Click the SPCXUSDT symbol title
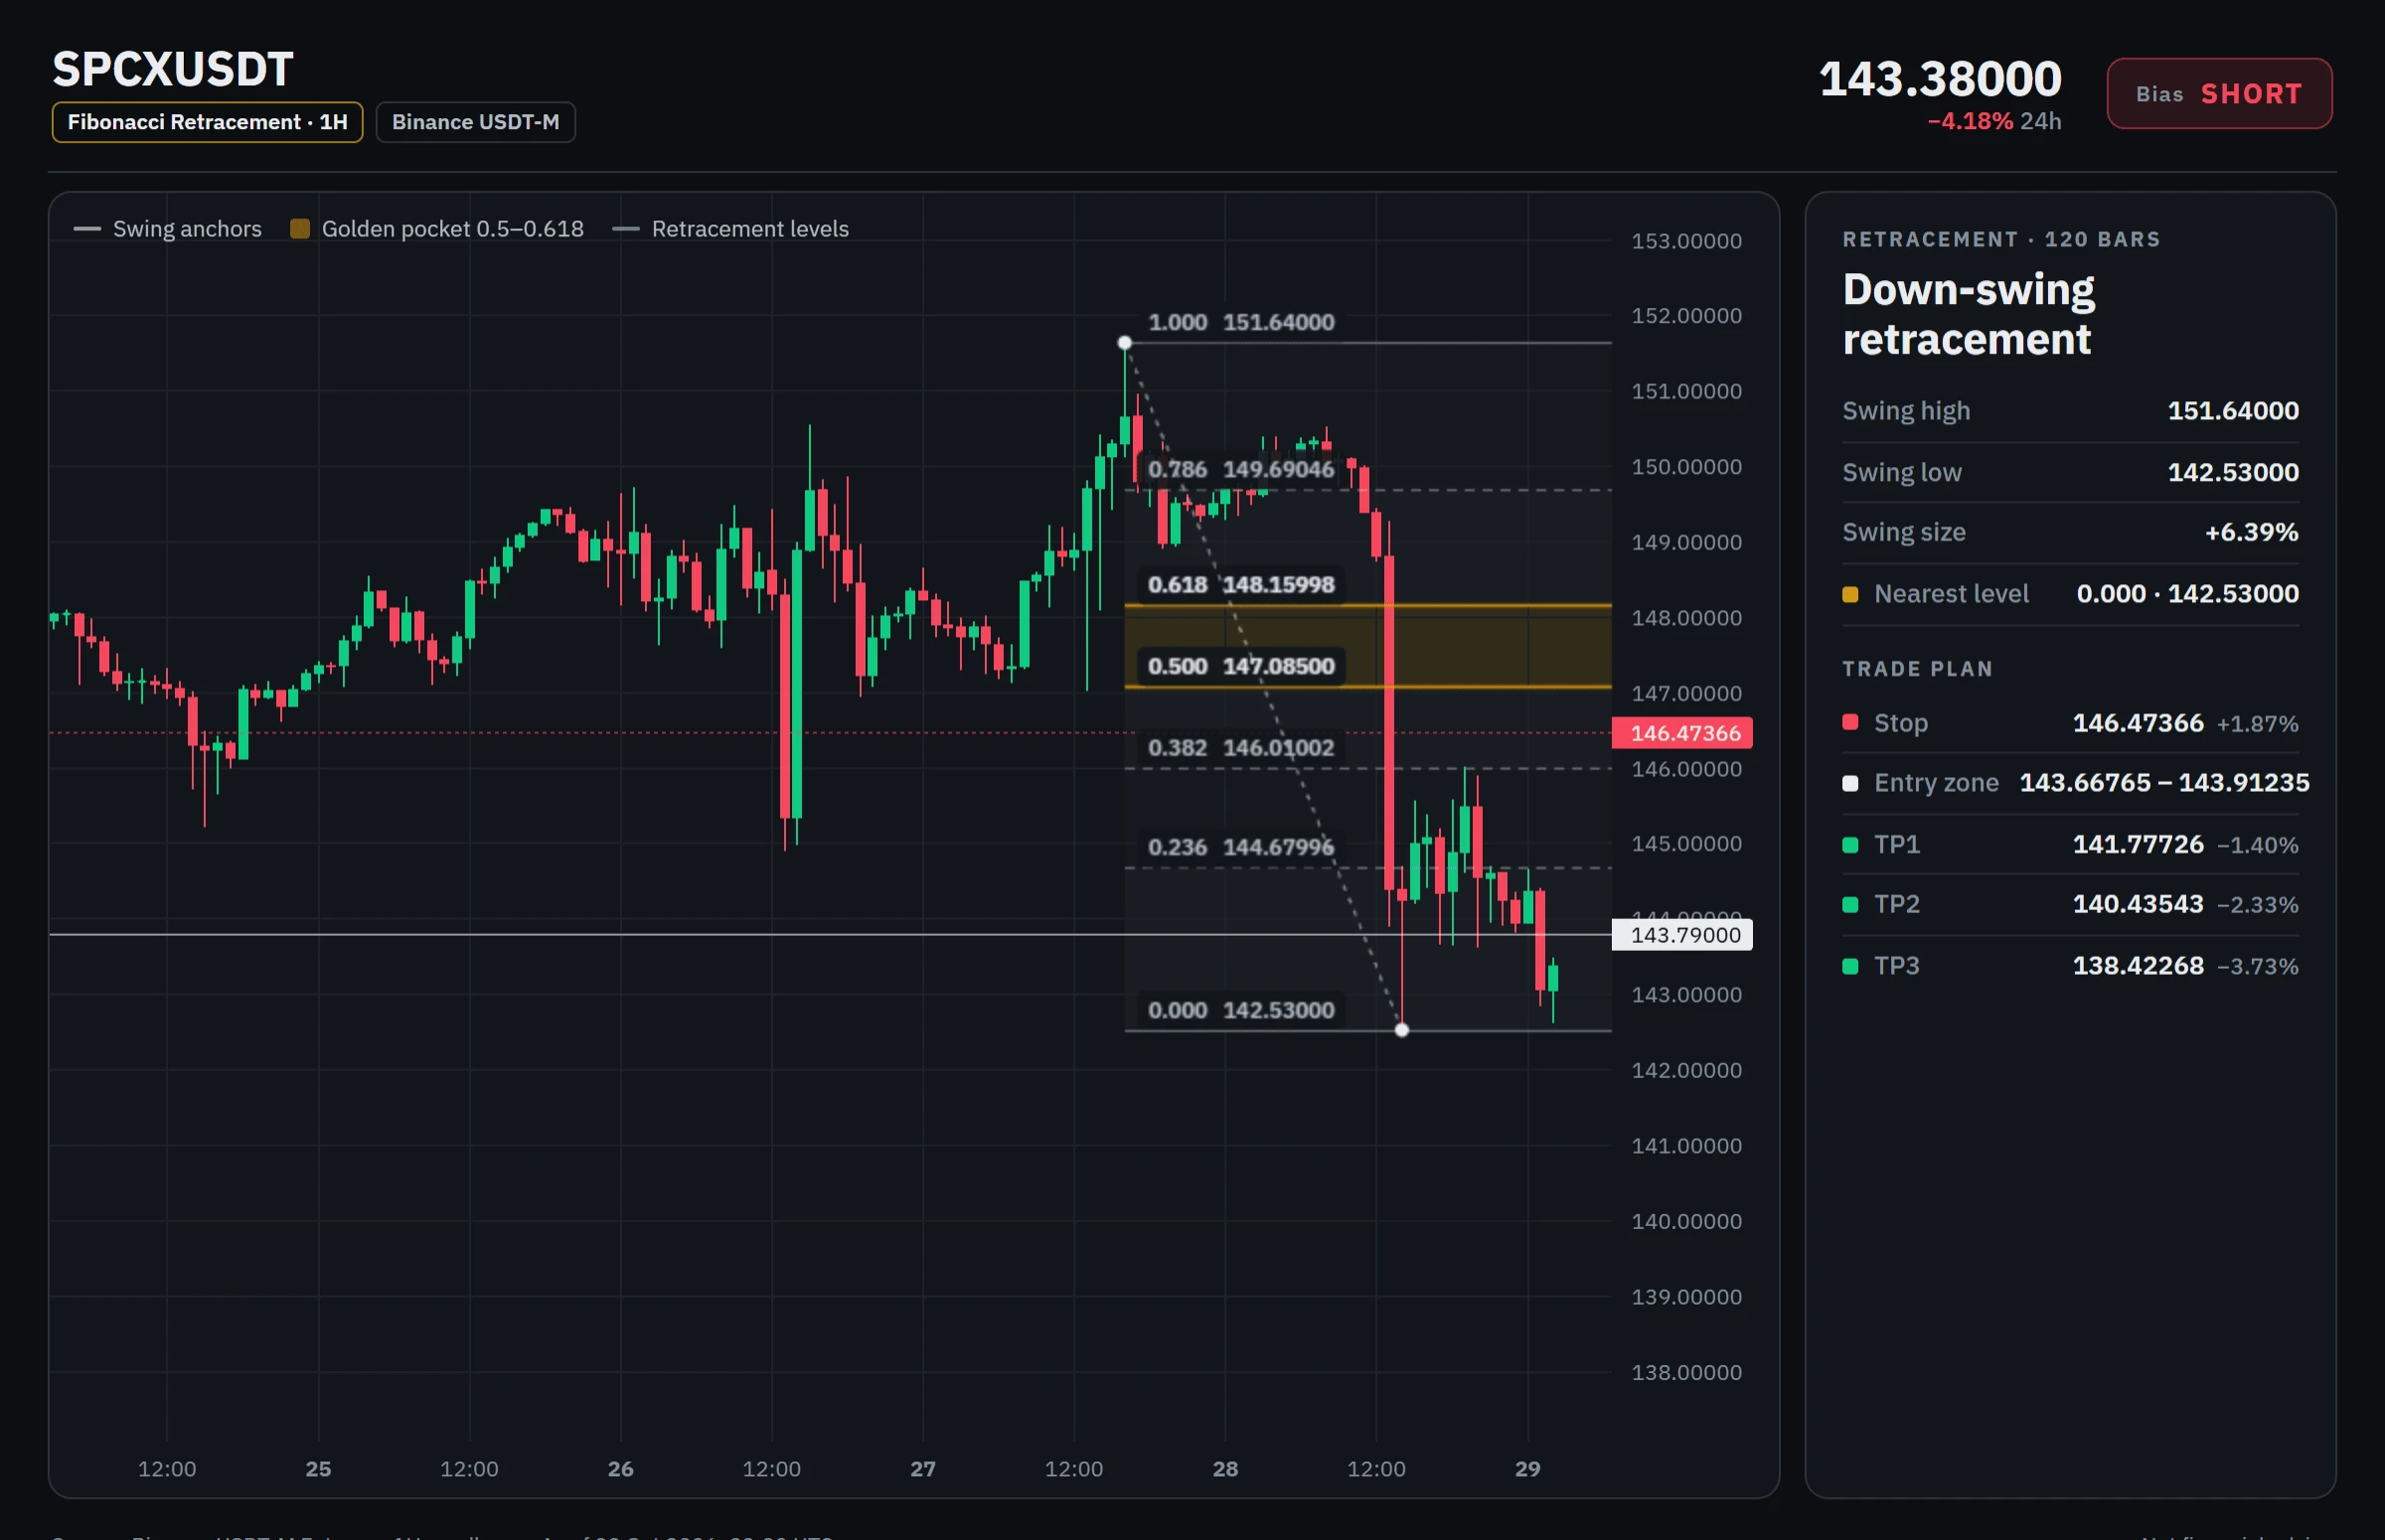Image resolution: width=2385 pixels, height=1540 pixels. (173, 70)
